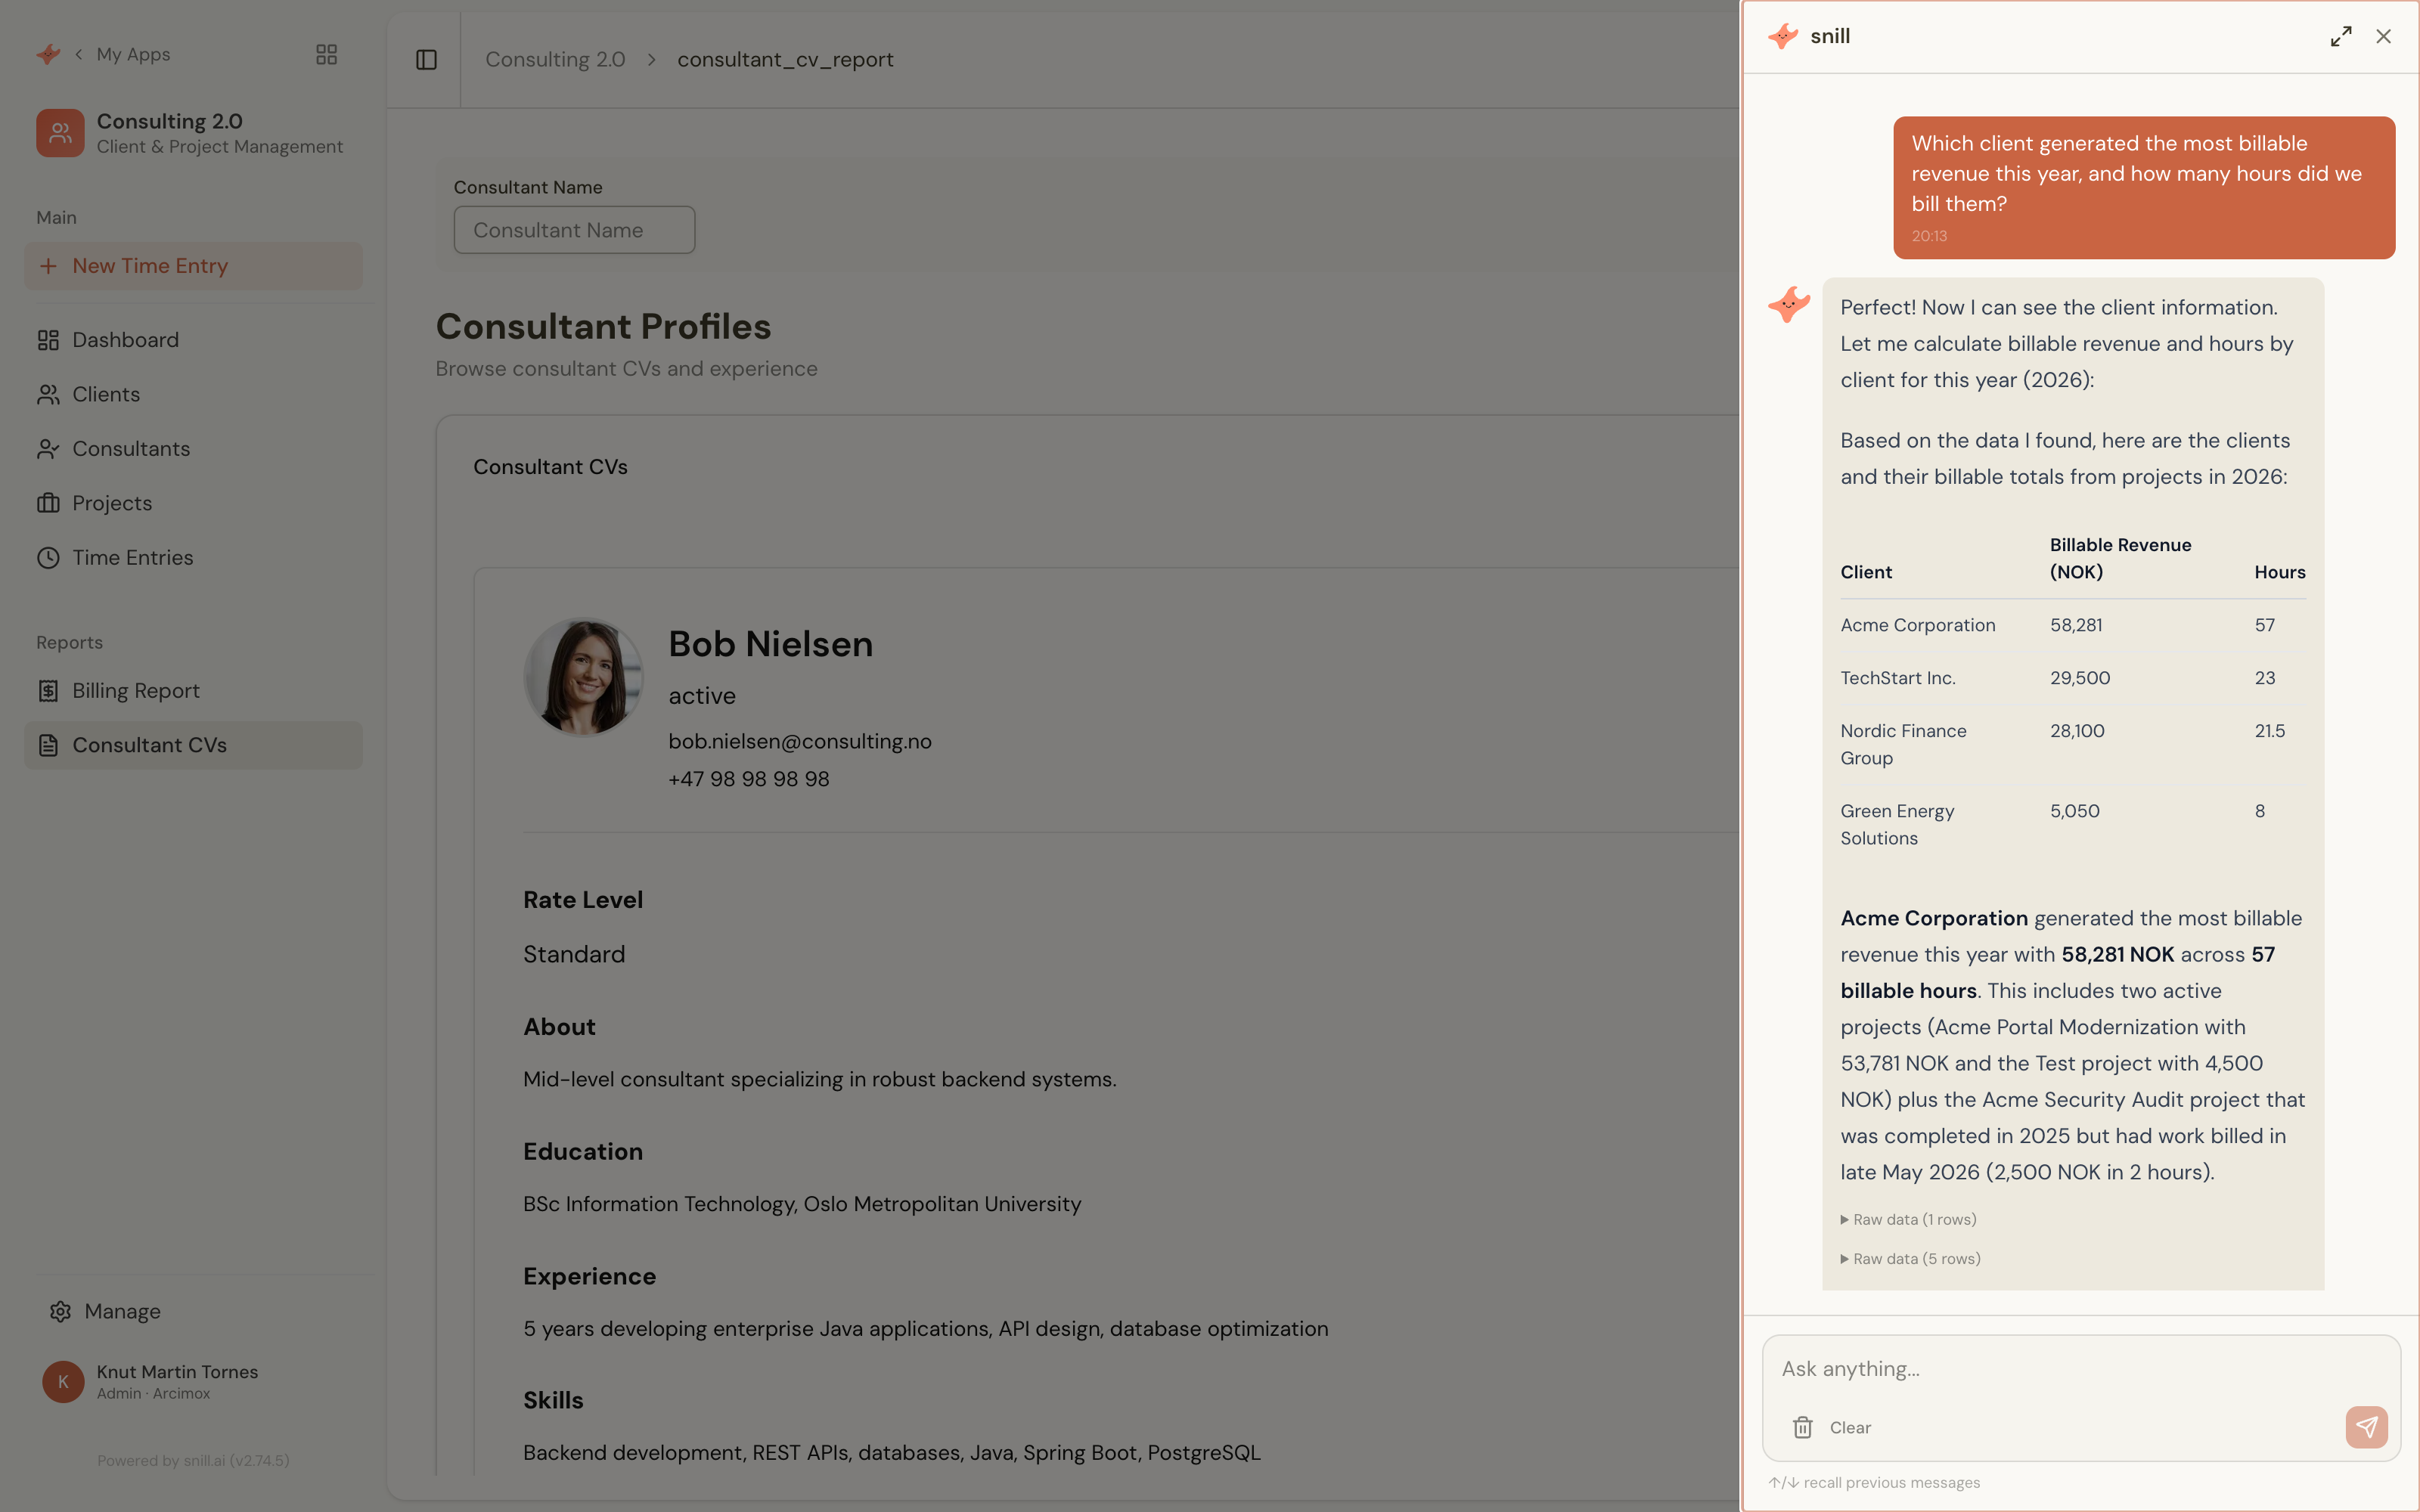Click bob.nielsen@consulting.no email
Viewport: 2420px width, 1512px height.
[x=800, y=741]
